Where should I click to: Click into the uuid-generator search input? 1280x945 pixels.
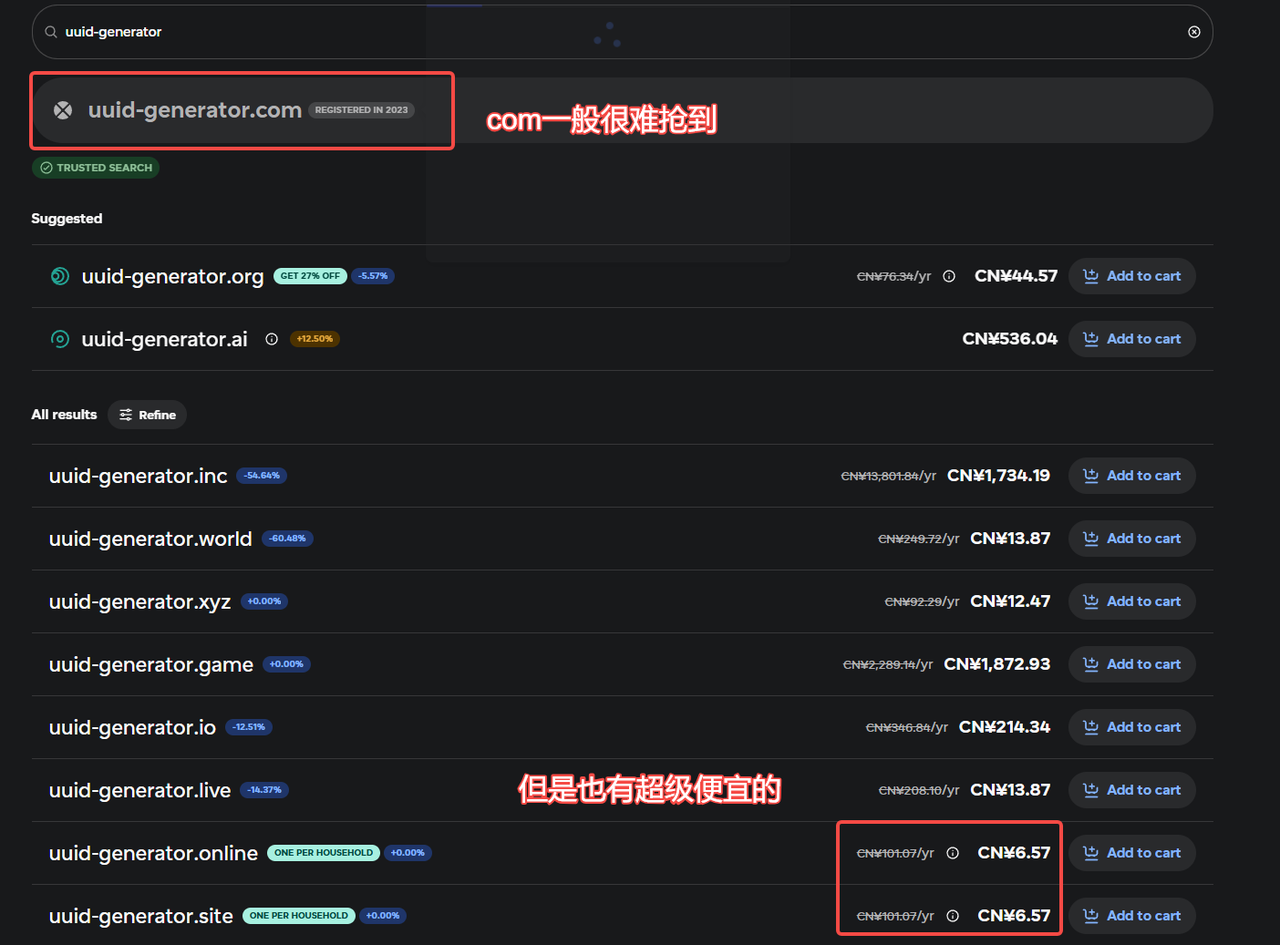pos(620,32)
